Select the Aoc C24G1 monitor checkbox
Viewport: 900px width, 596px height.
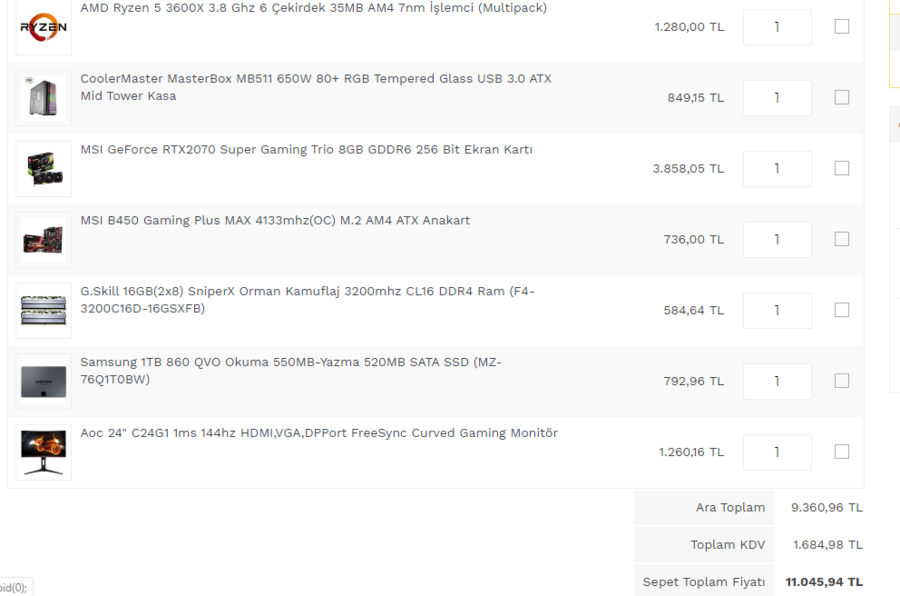(841, 452)
